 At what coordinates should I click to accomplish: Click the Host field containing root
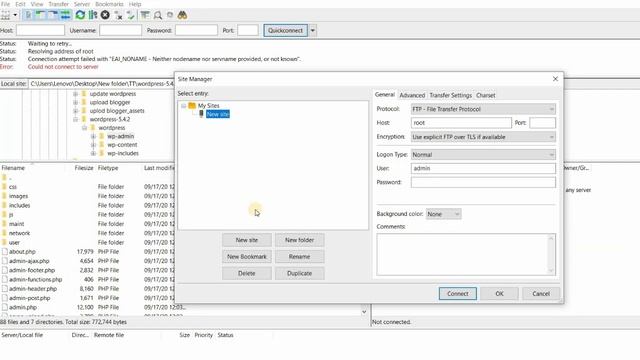tap(461, 123)
